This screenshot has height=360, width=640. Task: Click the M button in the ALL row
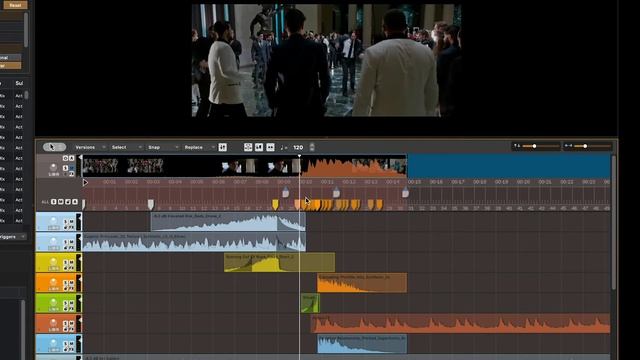tap(60, 202)
